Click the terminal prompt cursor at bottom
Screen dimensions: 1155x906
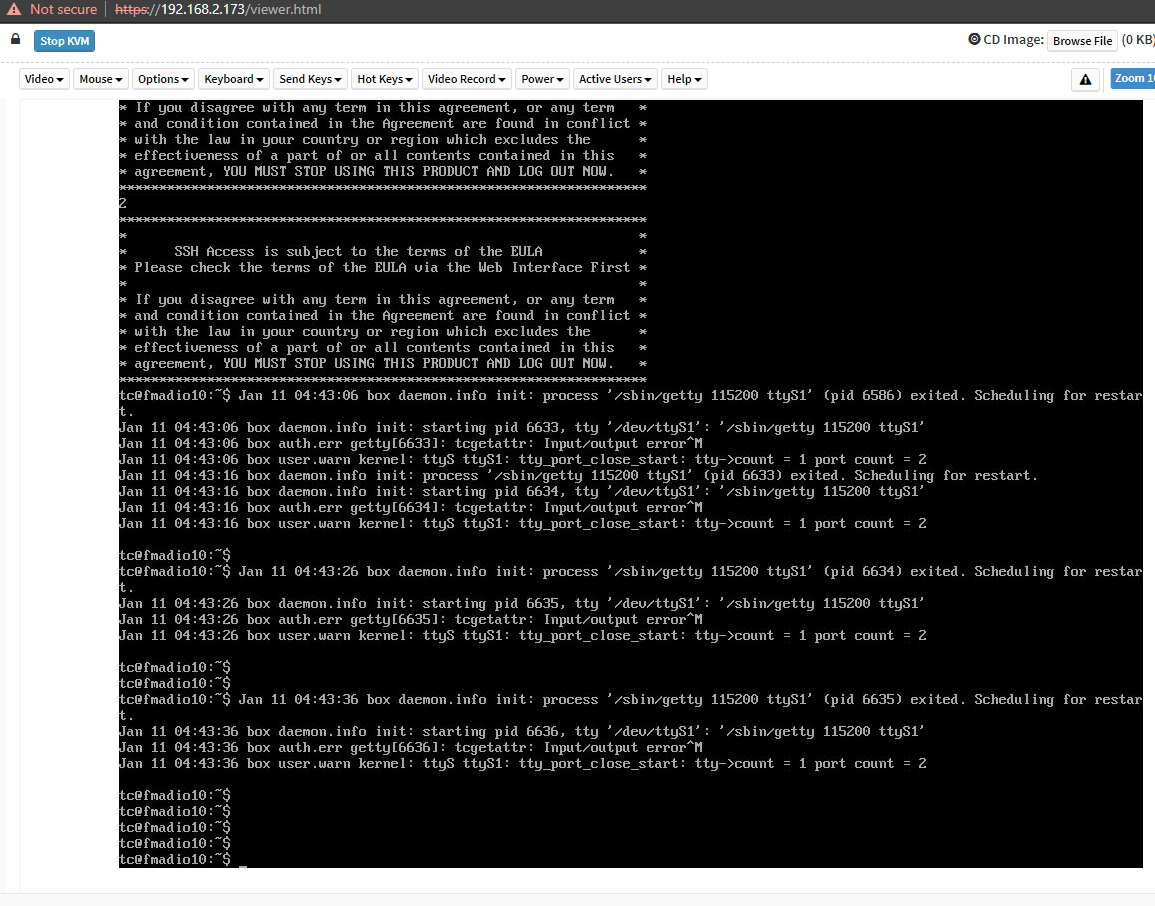243,860
